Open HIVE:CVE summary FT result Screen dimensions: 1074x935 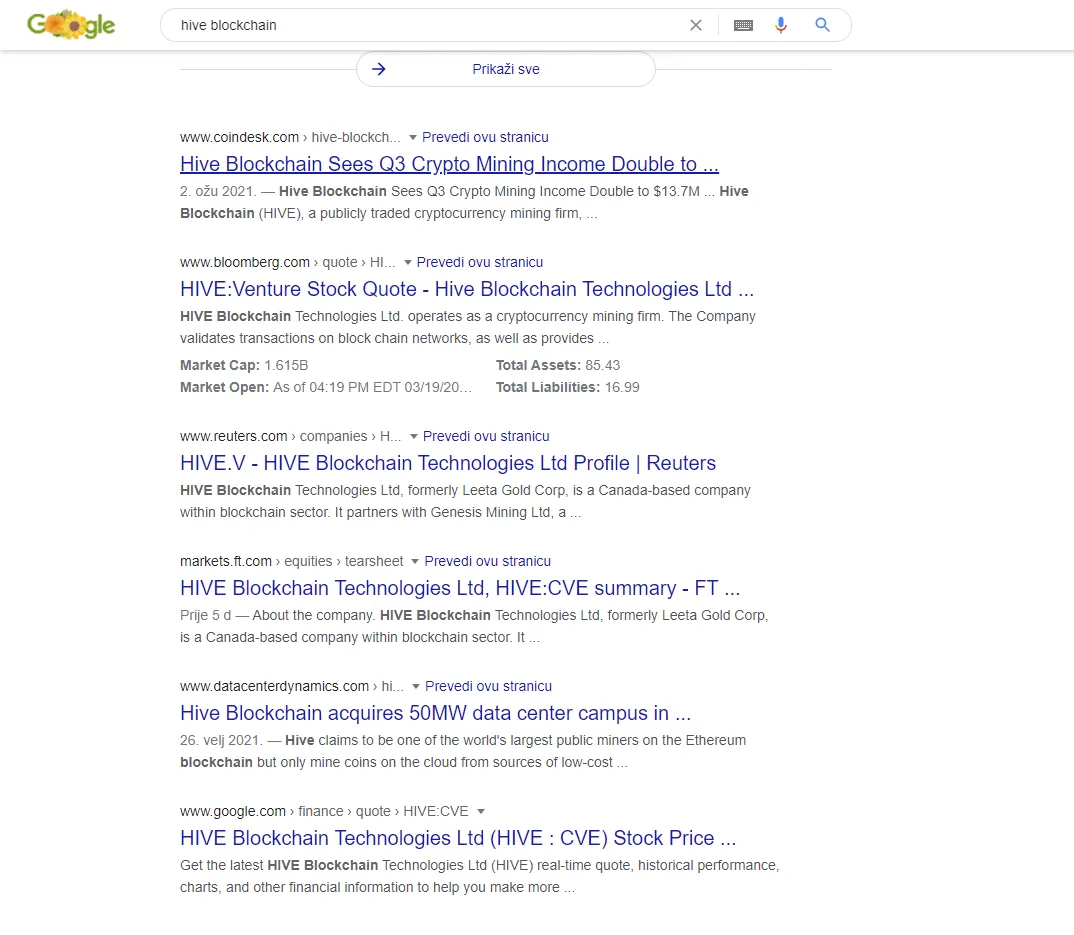click(x=460, y=588)
